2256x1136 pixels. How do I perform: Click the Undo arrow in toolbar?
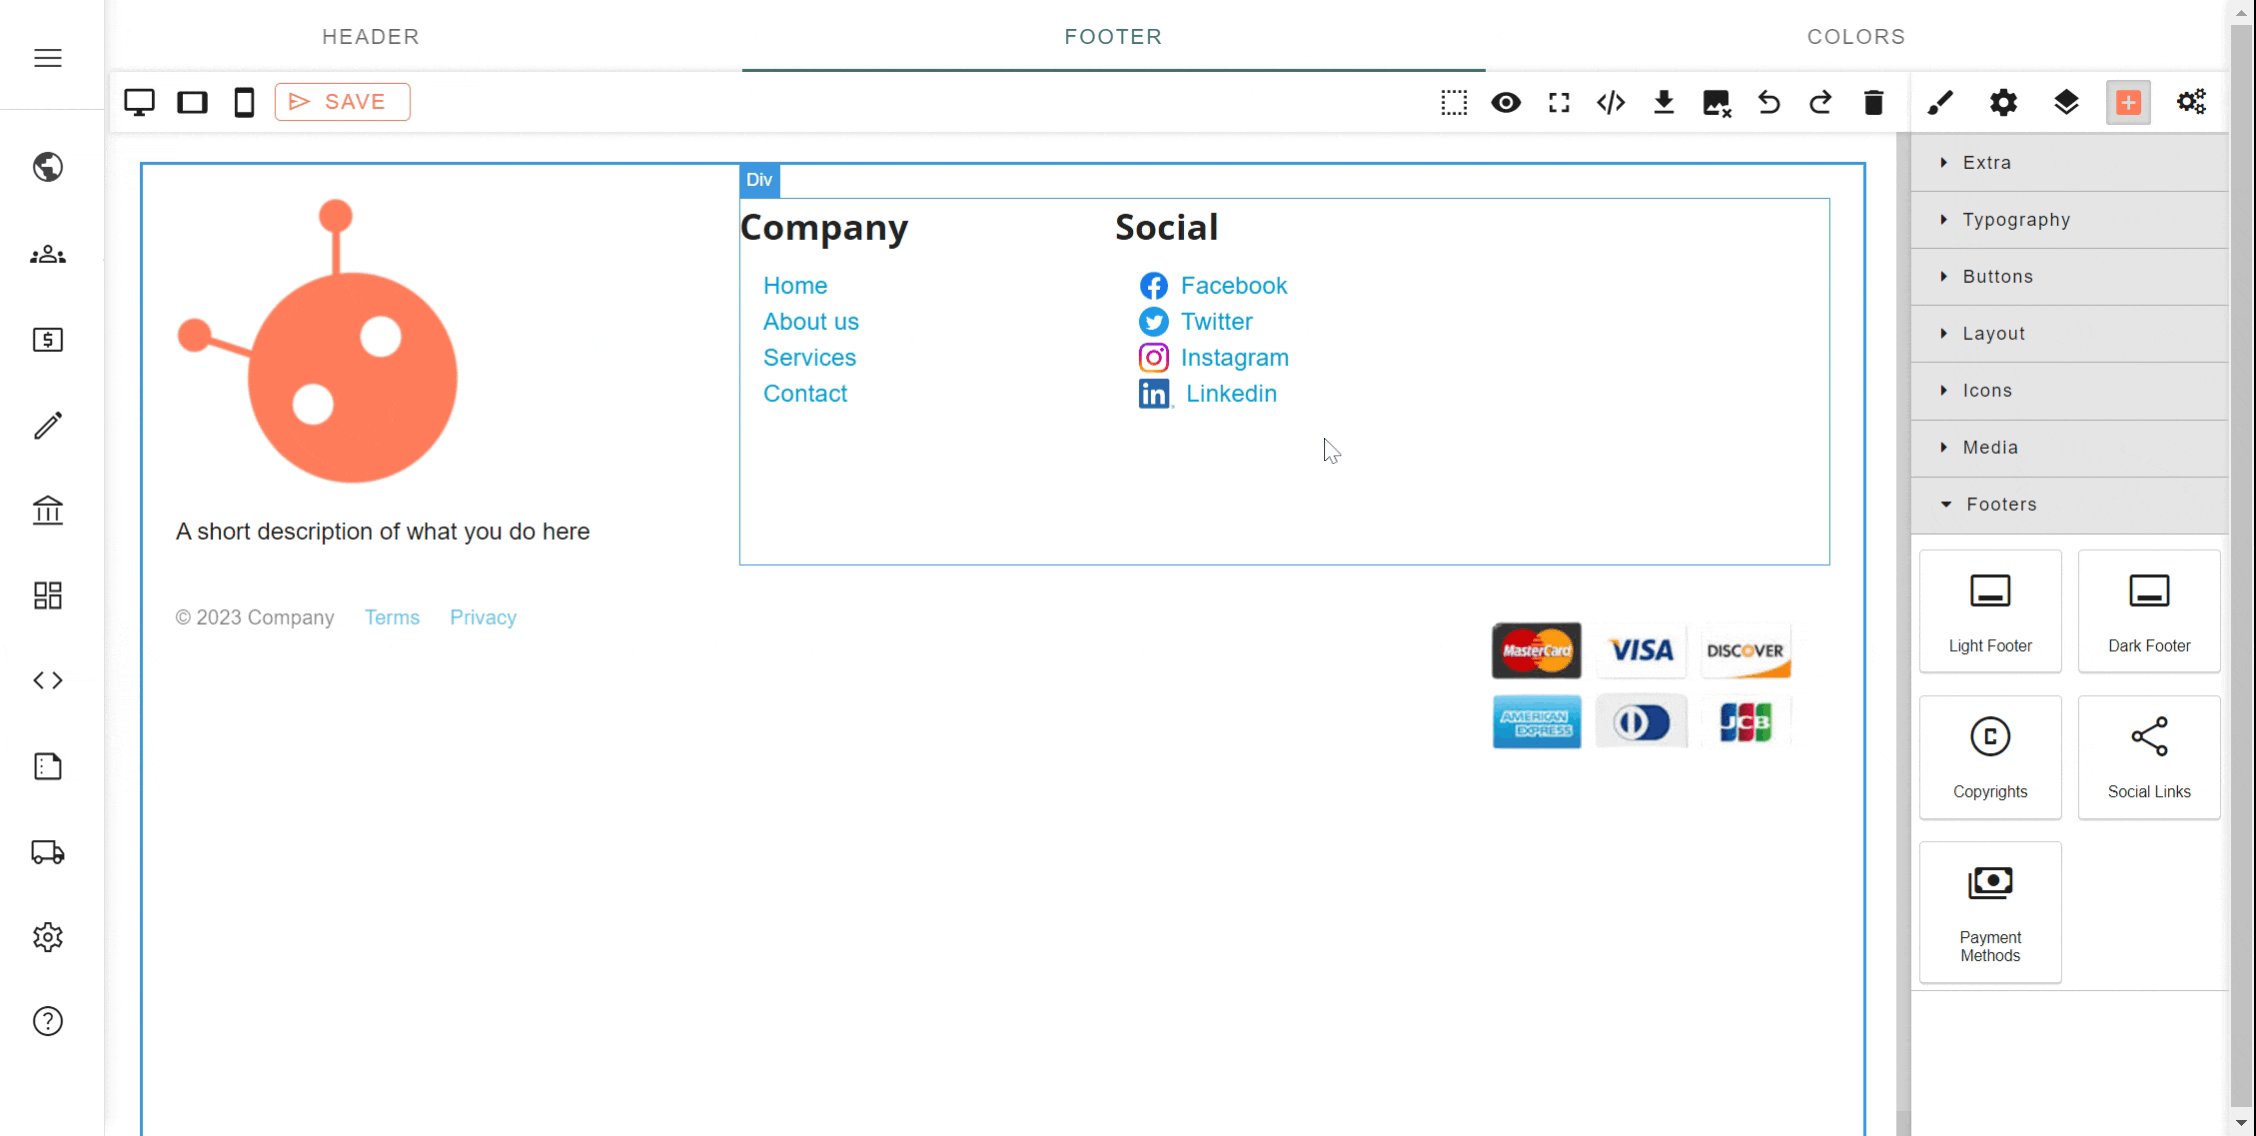pyautogui.click(x=1768, y=102)
